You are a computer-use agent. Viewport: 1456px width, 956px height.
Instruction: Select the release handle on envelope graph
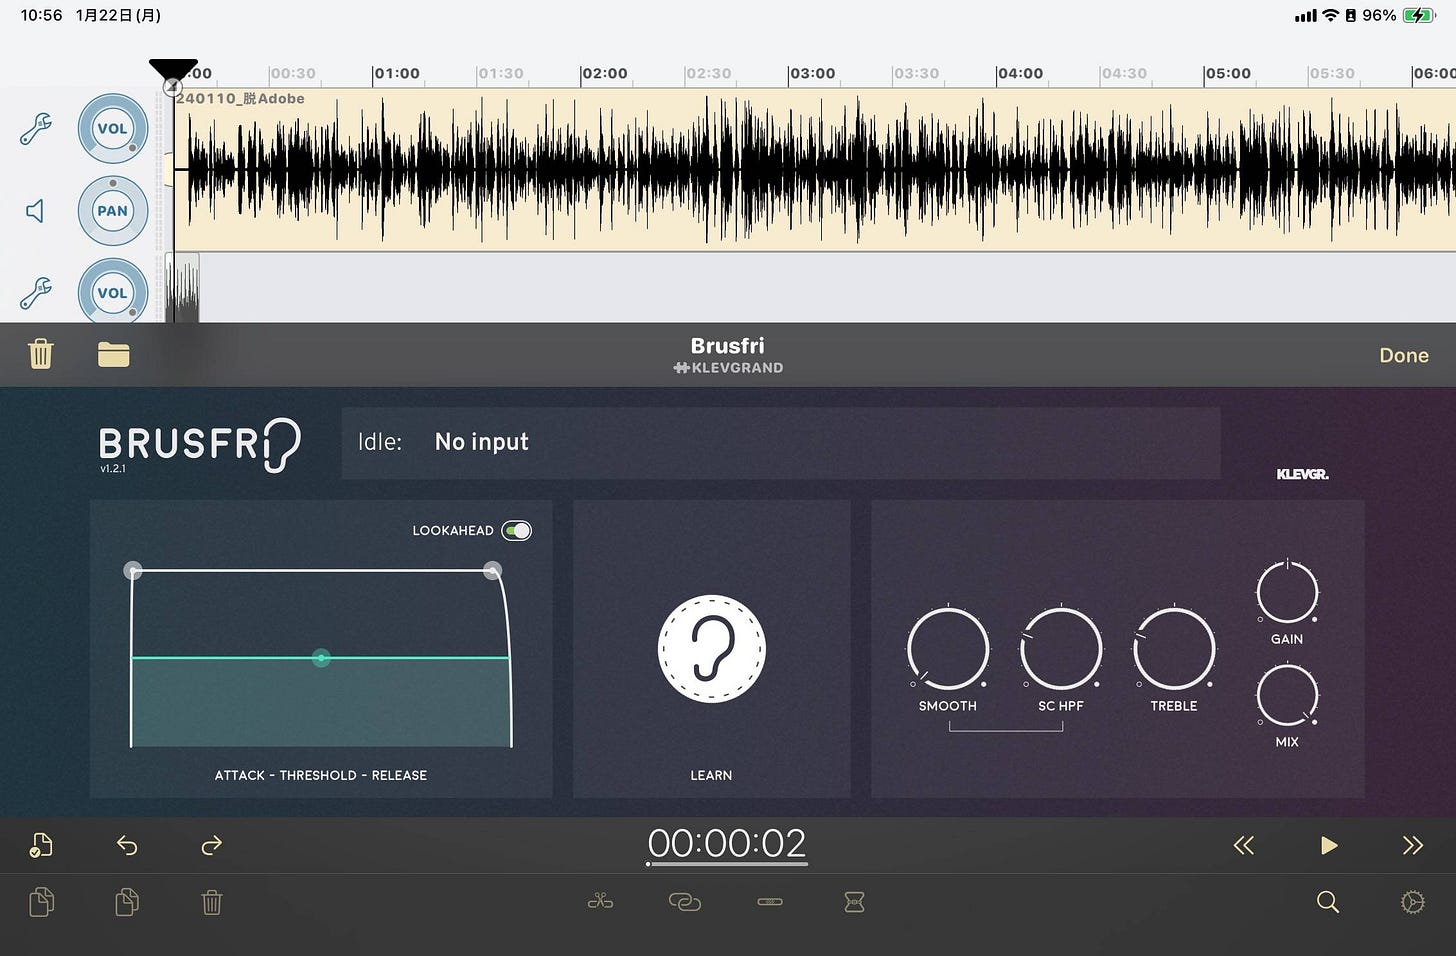(x=492, y=570)
